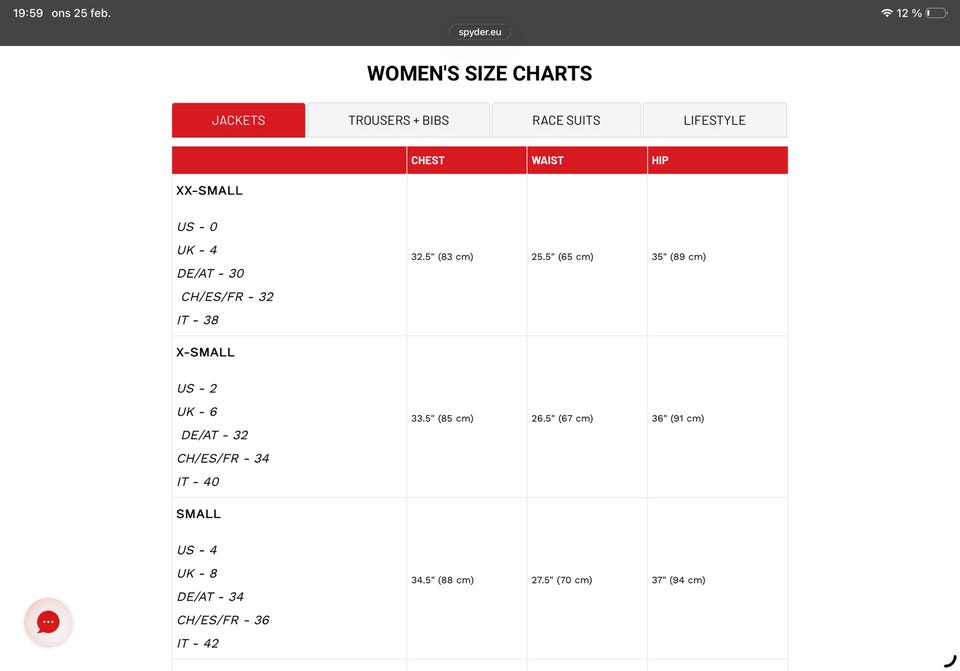960x671 pixels.
Task: Switch to the Lifestyle tab
Action: [x=714, y=120]
